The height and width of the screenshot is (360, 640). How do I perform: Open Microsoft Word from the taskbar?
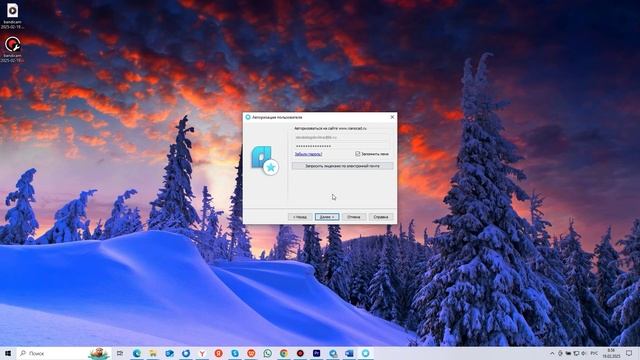tap(349, 353)
